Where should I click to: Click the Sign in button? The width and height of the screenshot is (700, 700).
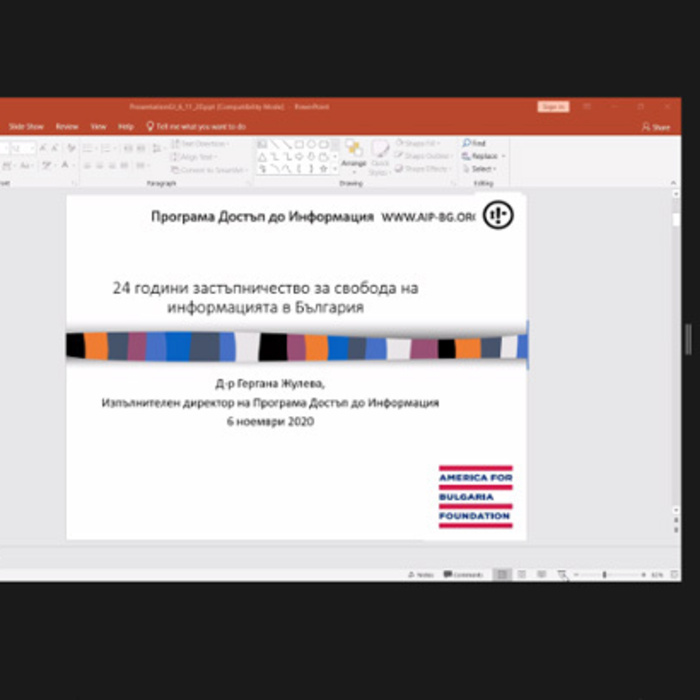(553, 106)
